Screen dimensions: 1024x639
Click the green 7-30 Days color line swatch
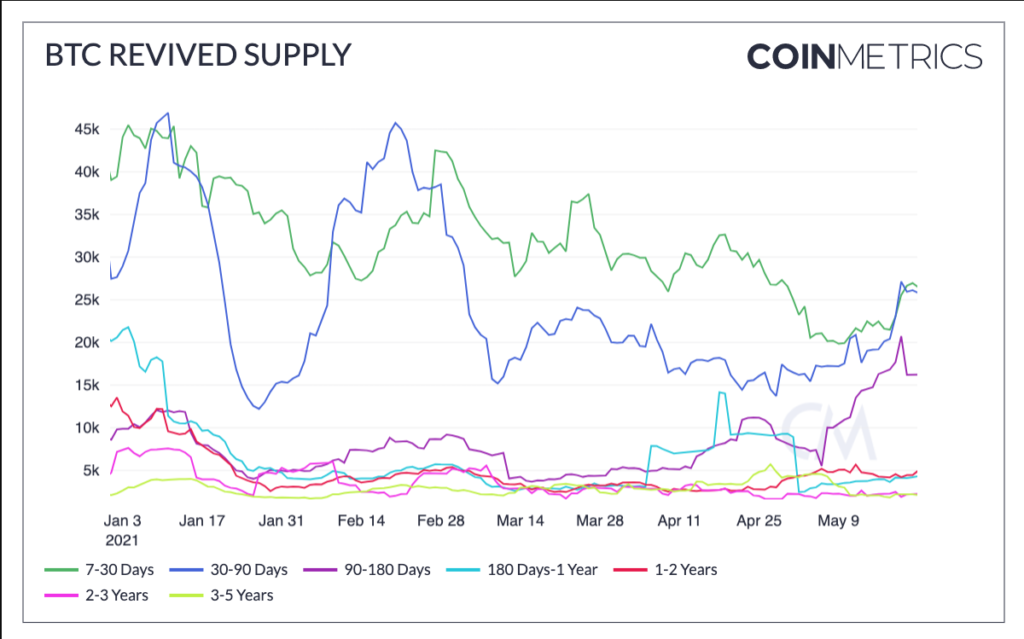(x=61, y=570)
